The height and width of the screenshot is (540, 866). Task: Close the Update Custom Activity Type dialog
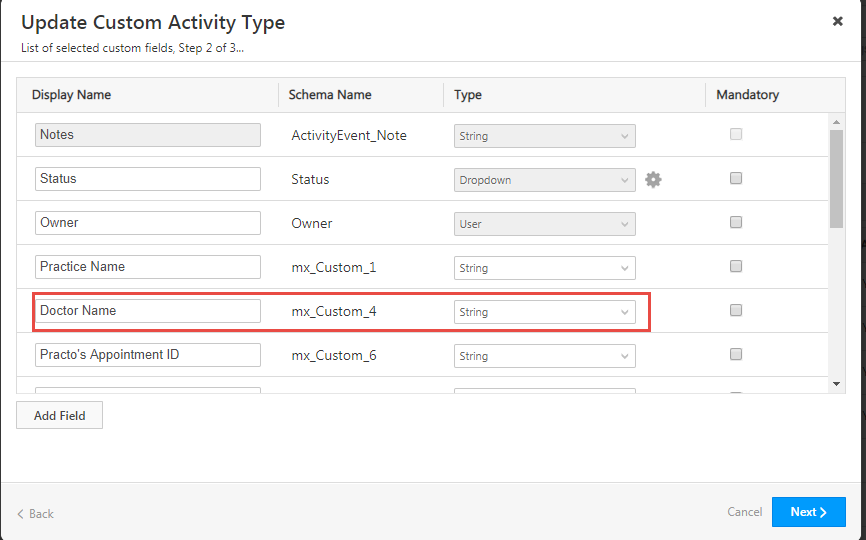(x=837, y=21)
